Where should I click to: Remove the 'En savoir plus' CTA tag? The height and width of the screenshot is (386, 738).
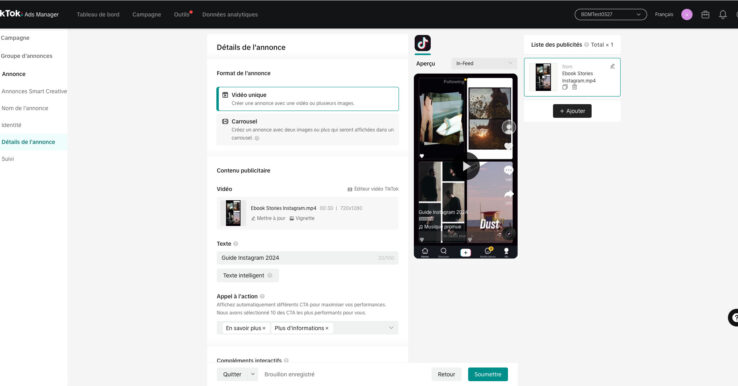pyautogui.click(x=264, y=328)
